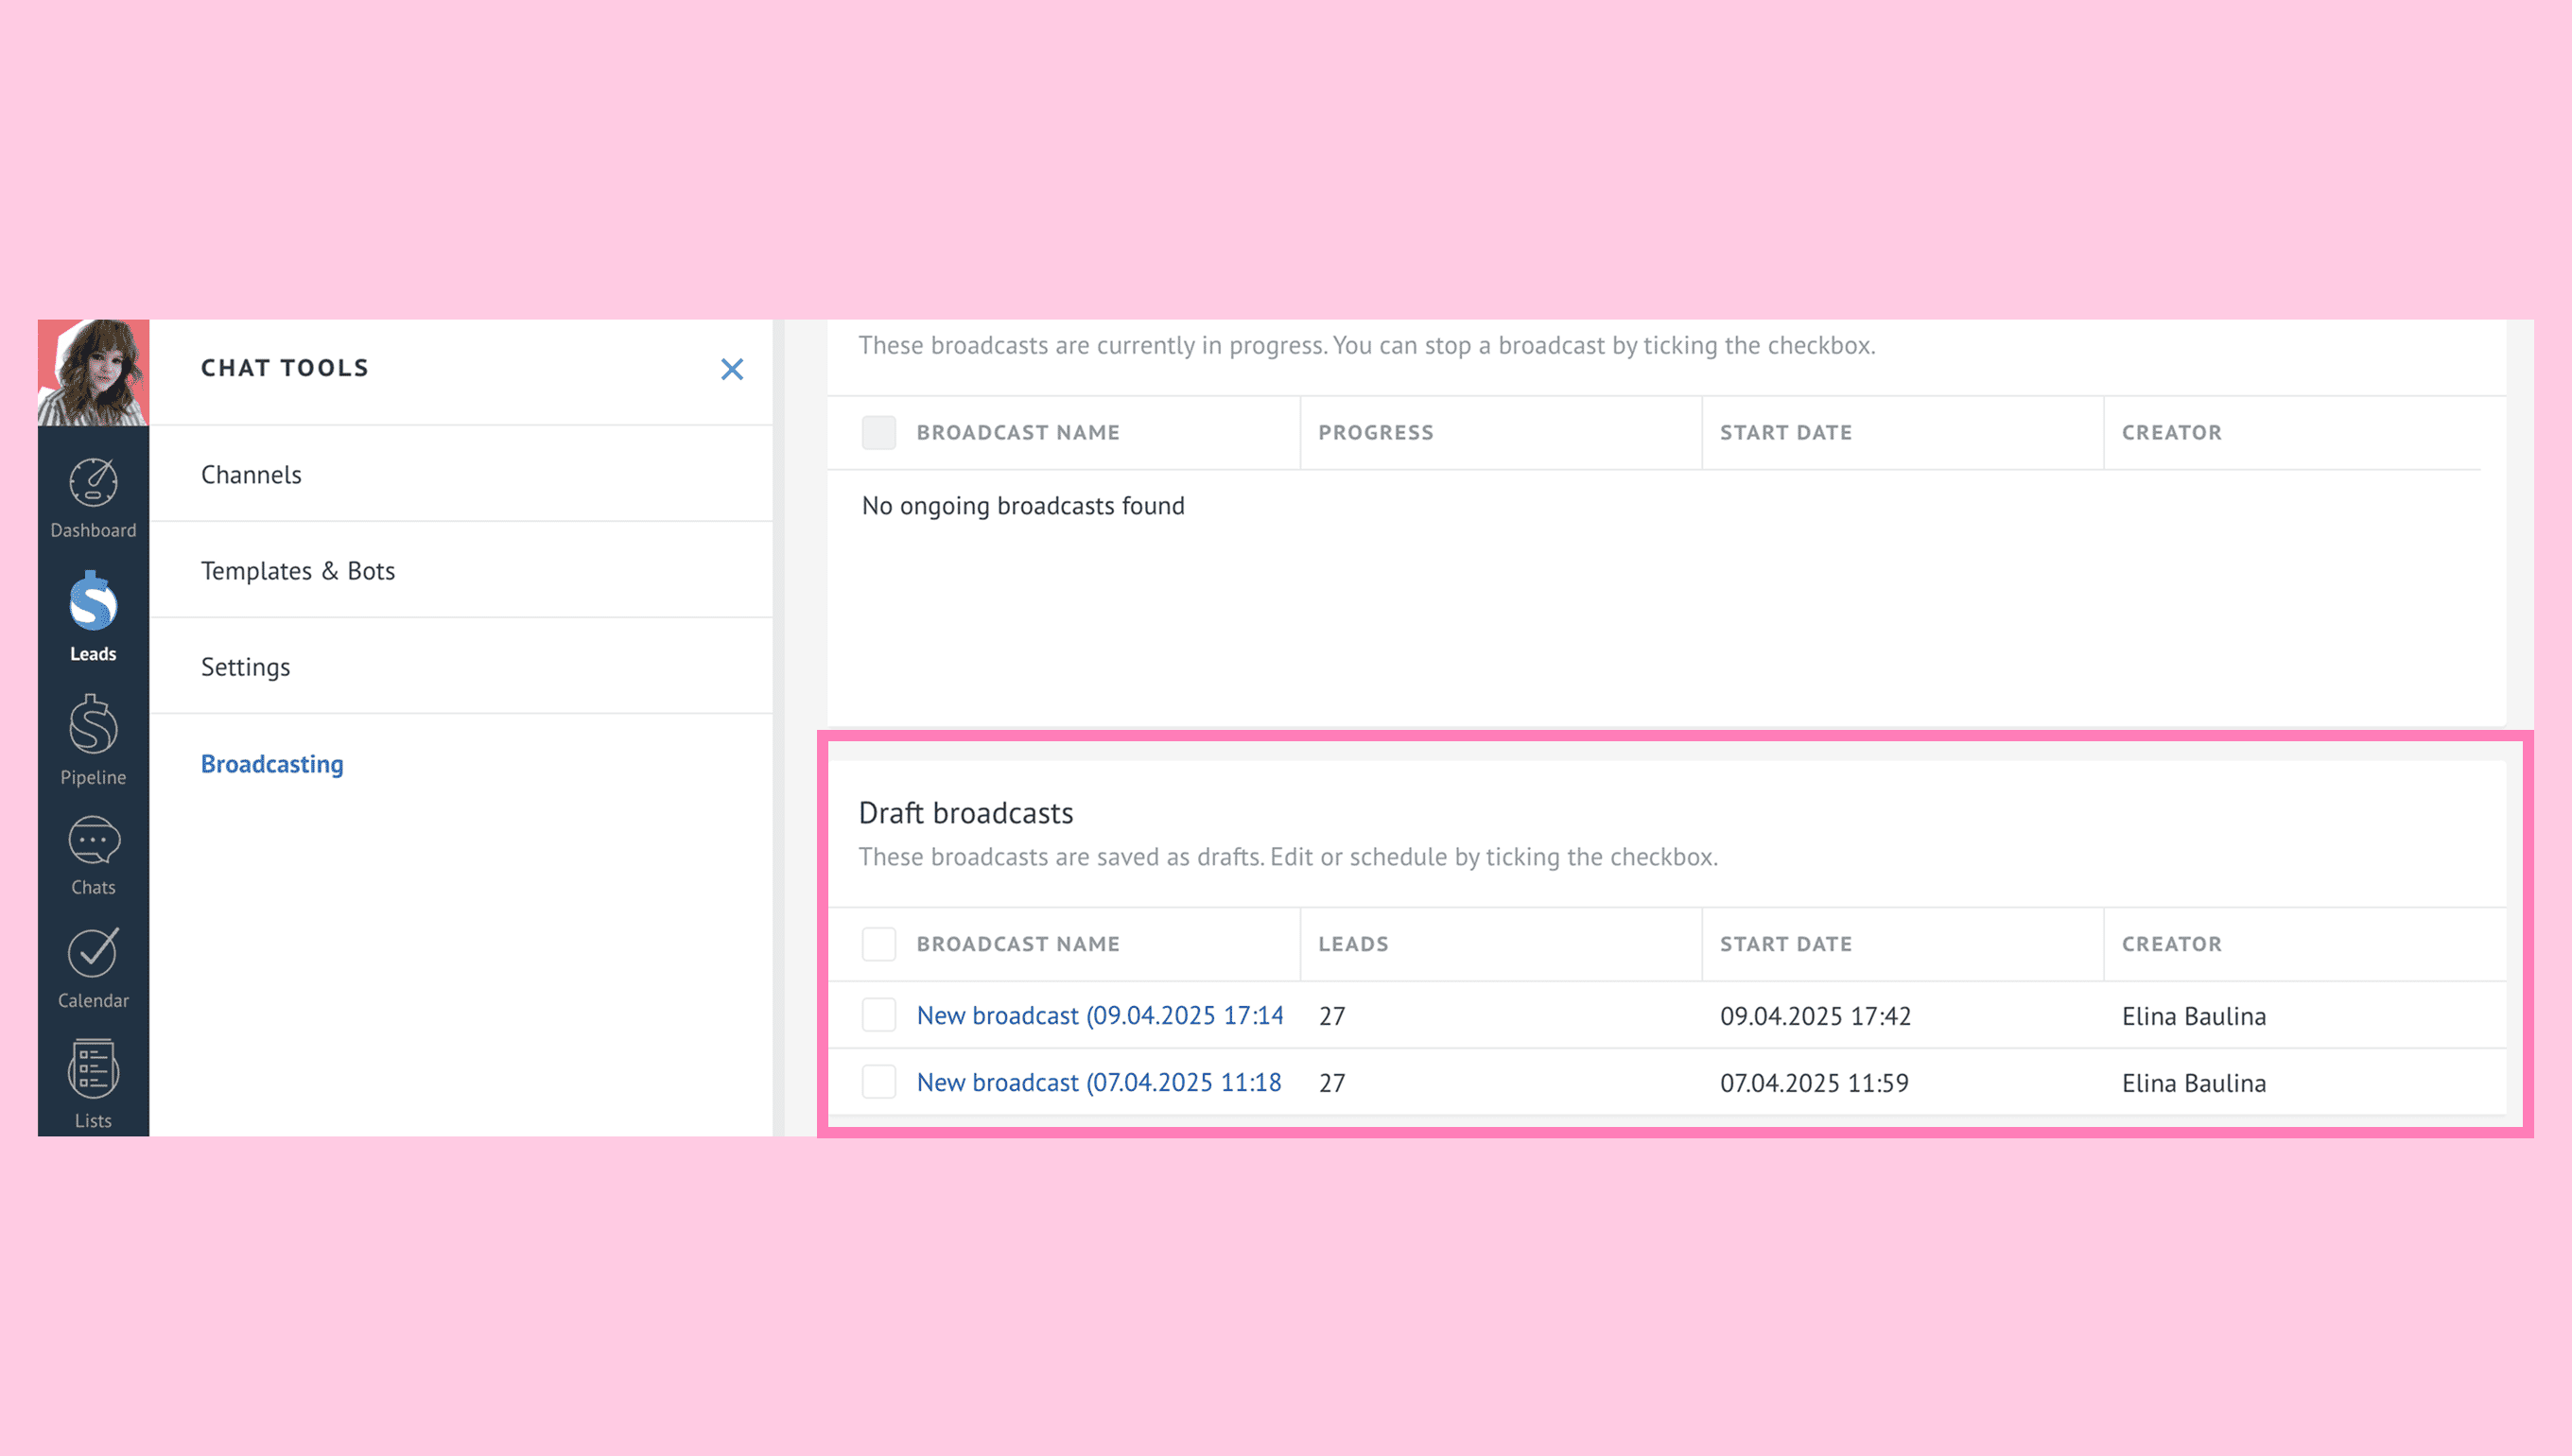Click leads count 27 in 07.04.2025 row
2572x1456 pixels.
[1332, 1083]
